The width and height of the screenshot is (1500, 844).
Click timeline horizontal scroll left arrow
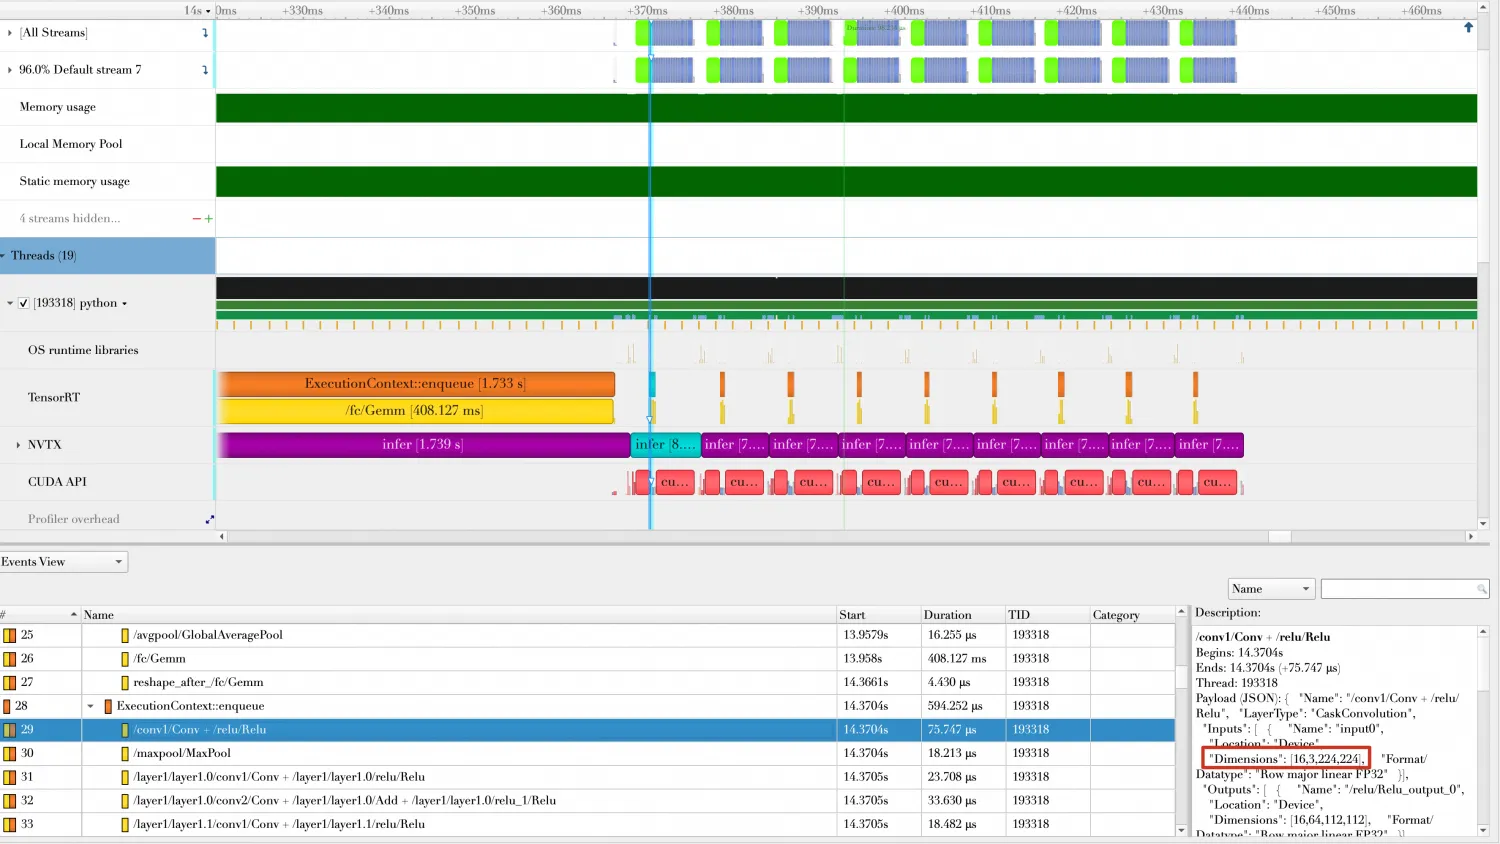(x=222, y=537)
